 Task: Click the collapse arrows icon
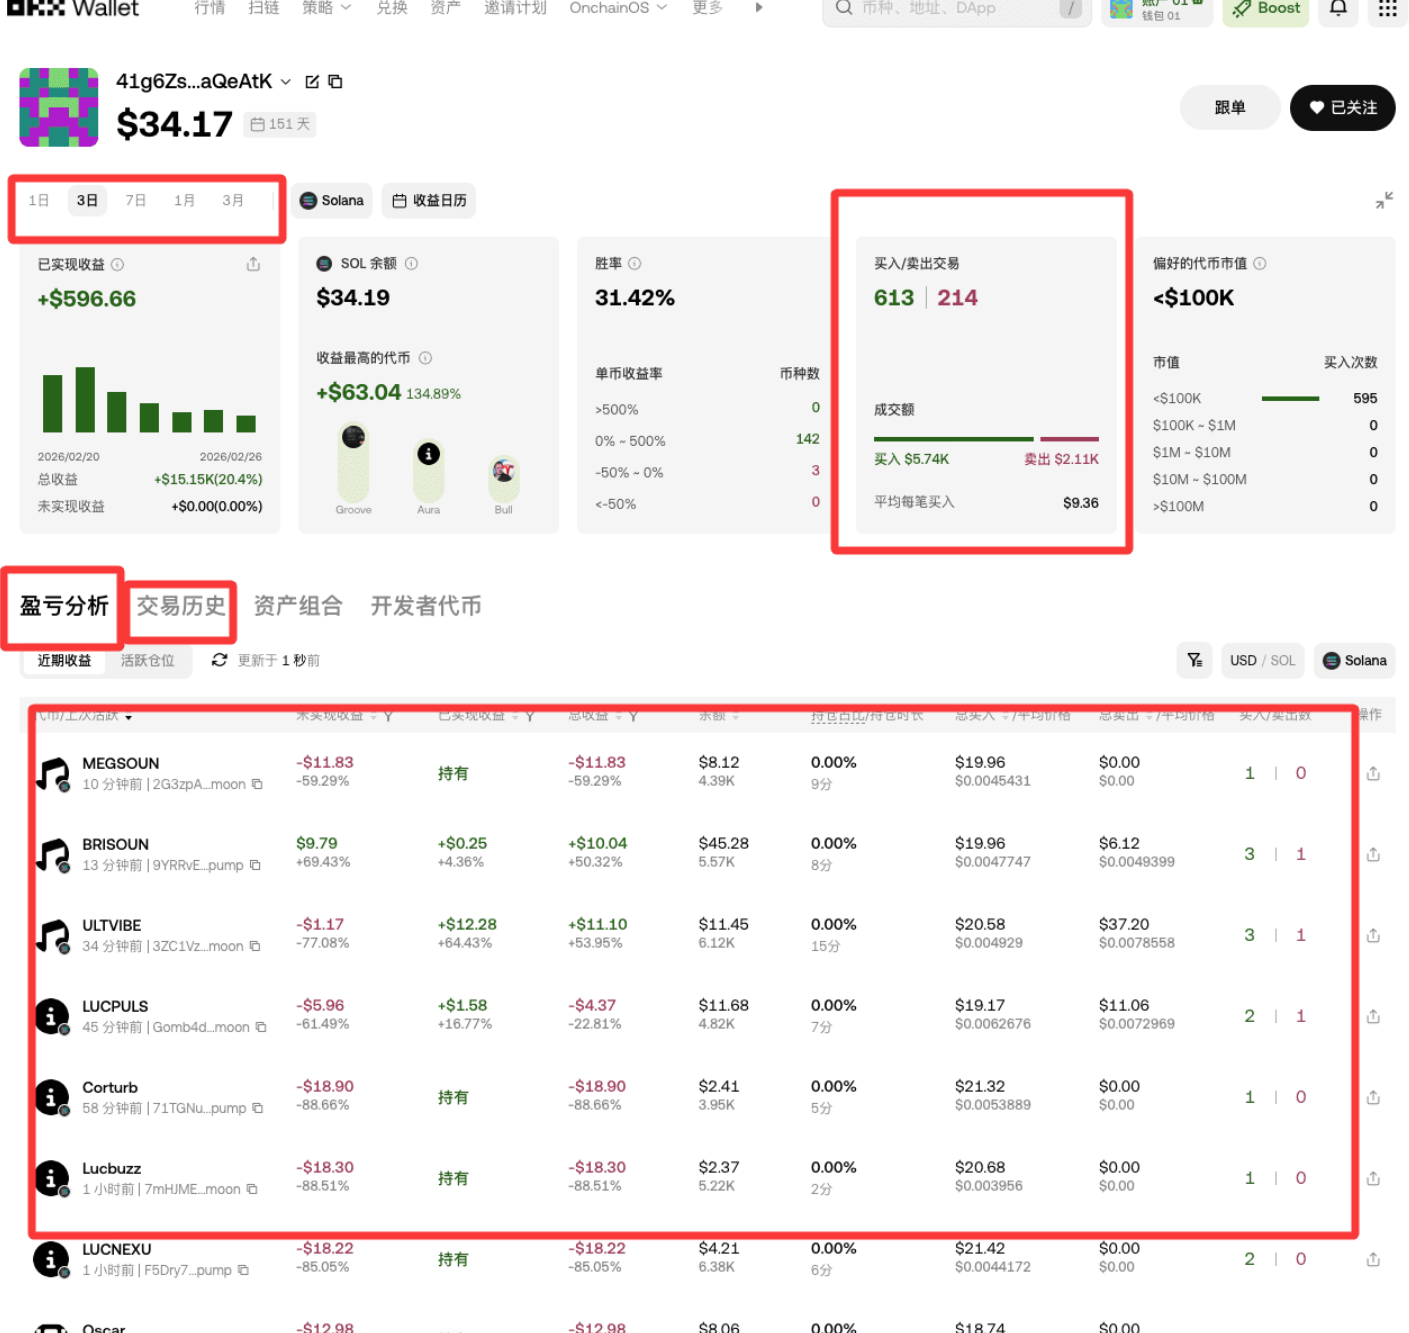click(1384, 201)
